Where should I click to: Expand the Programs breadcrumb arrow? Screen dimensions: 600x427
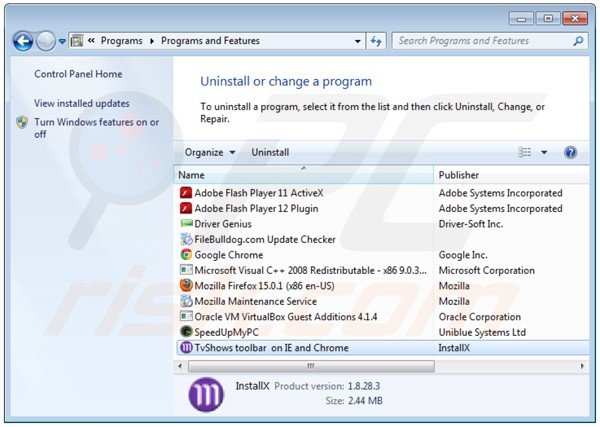tap(152, 41)
